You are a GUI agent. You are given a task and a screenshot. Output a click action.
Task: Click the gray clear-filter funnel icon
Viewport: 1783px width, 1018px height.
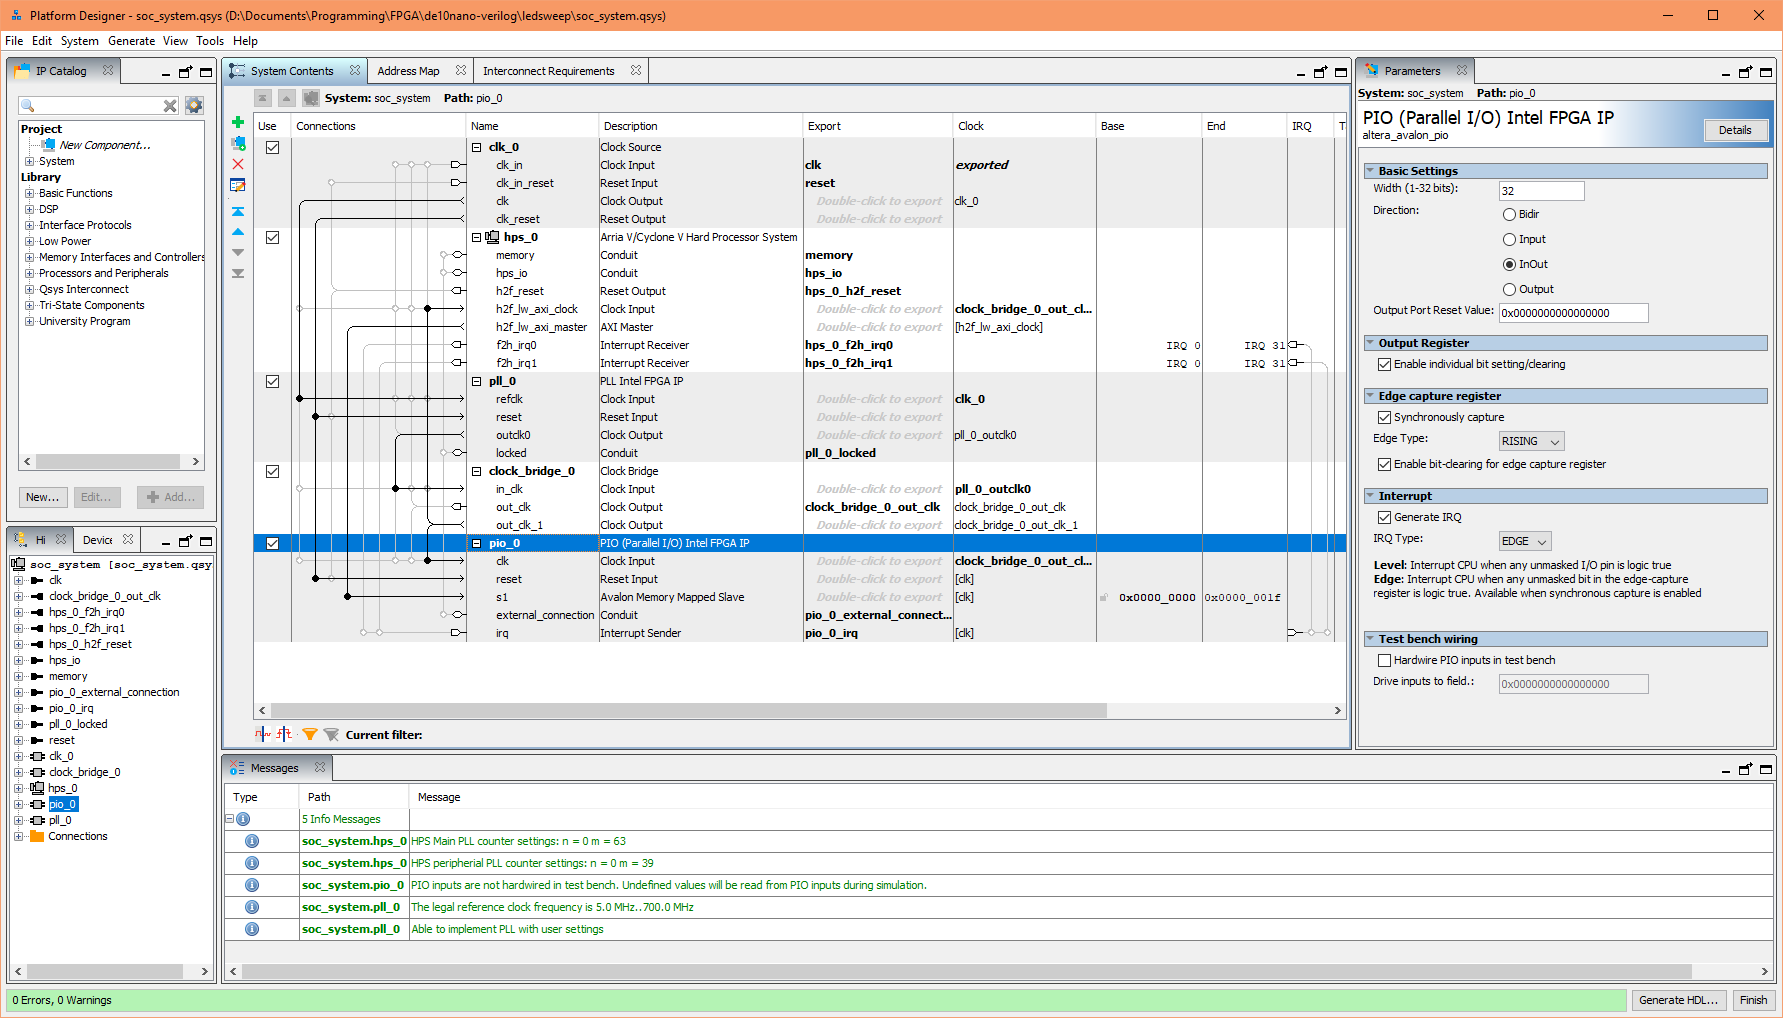click(331, 735)
